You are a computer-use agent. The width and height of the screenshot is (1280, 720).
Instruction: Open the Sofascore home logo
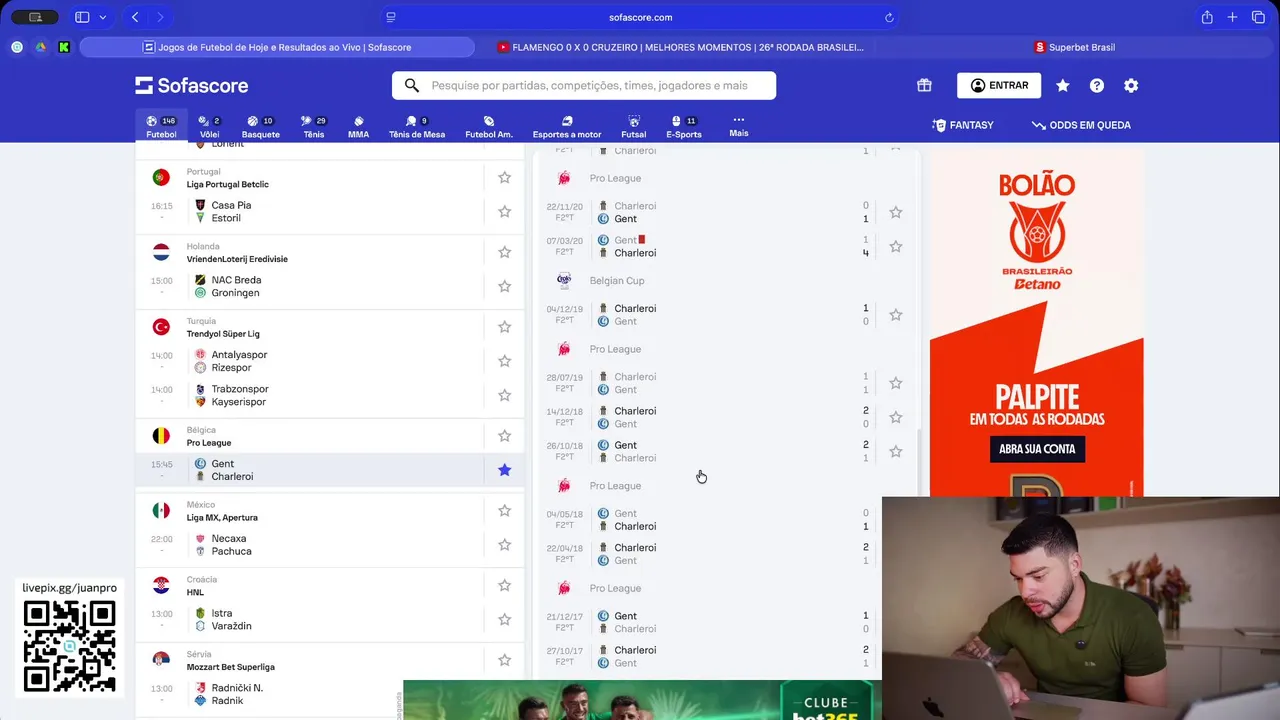[x=192, y=86]
